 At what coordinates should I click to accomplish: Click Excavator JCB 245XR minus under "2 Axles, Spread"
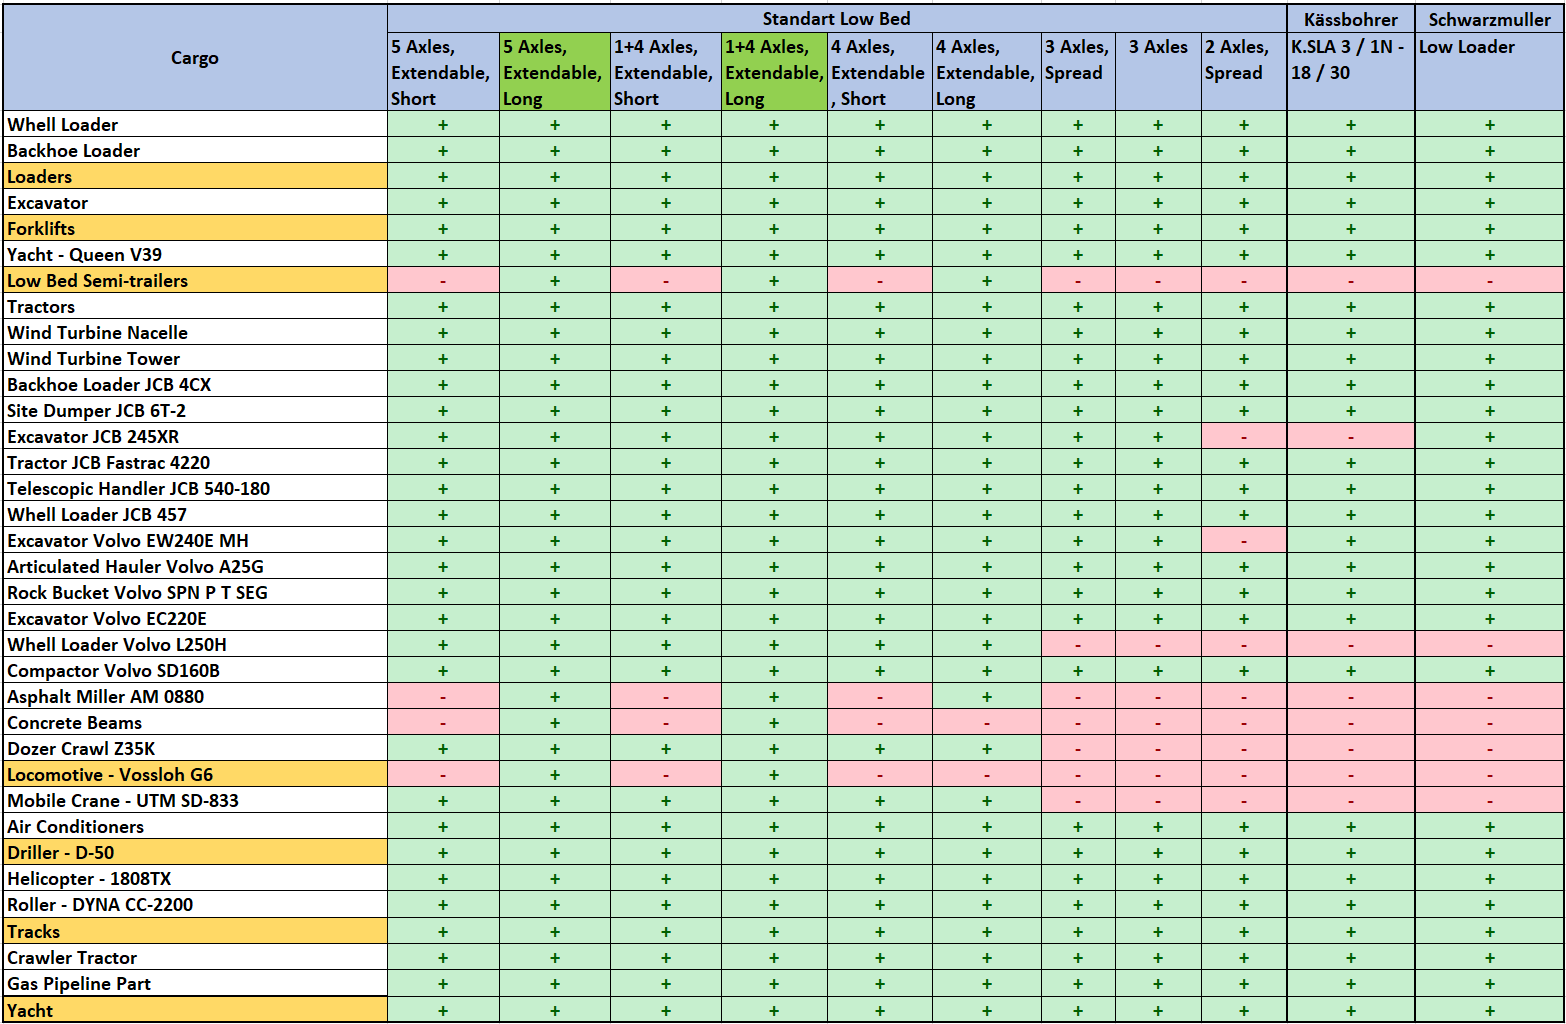[1244, 437]
